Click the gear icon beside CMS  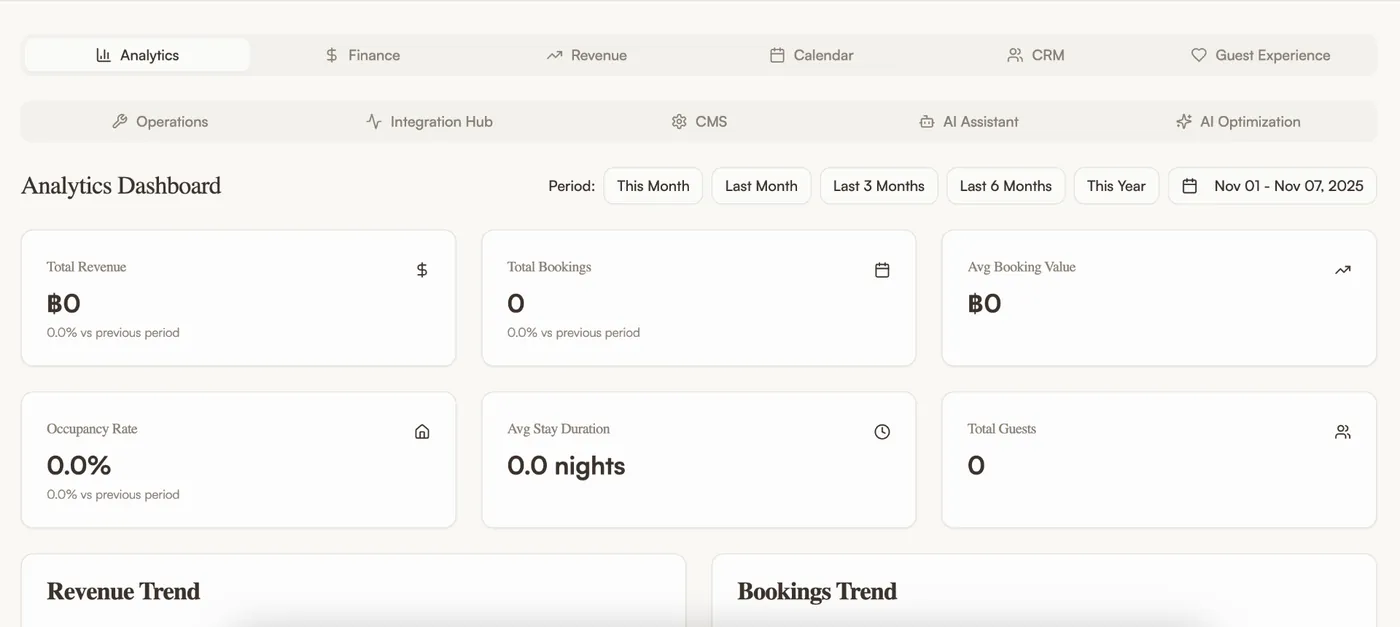679,121
